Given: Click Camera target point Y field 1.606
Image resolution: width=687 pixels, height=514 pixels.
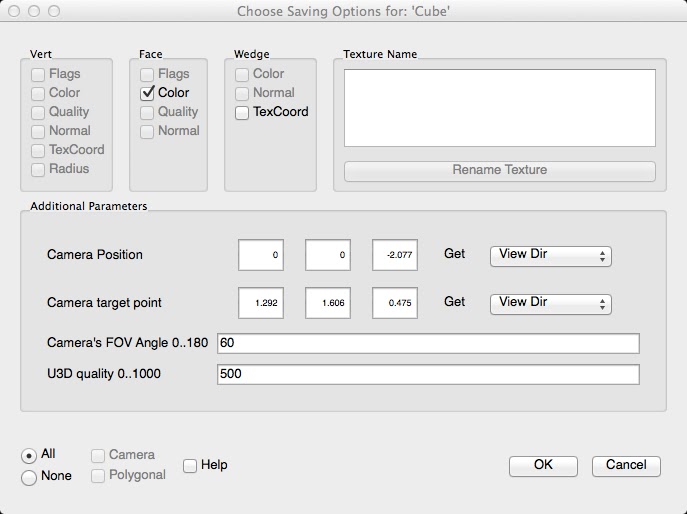Looking at the screenshot, I should tap(327, 303).
